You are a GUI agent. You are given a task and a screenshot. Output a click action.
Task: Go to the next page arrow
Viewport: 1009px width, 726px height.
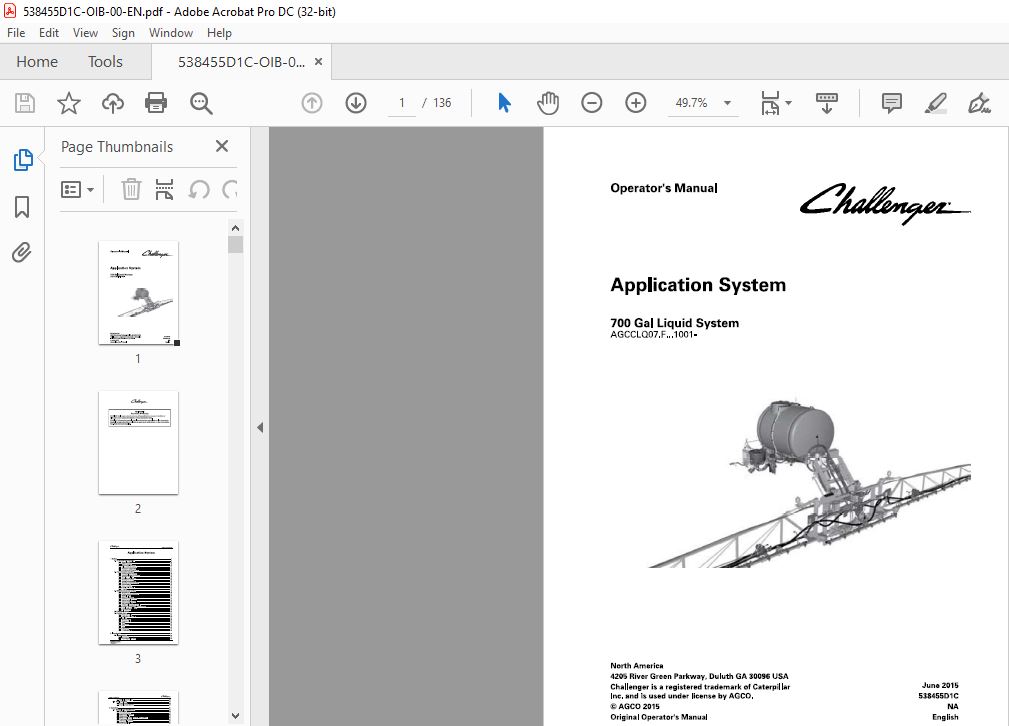356,103
